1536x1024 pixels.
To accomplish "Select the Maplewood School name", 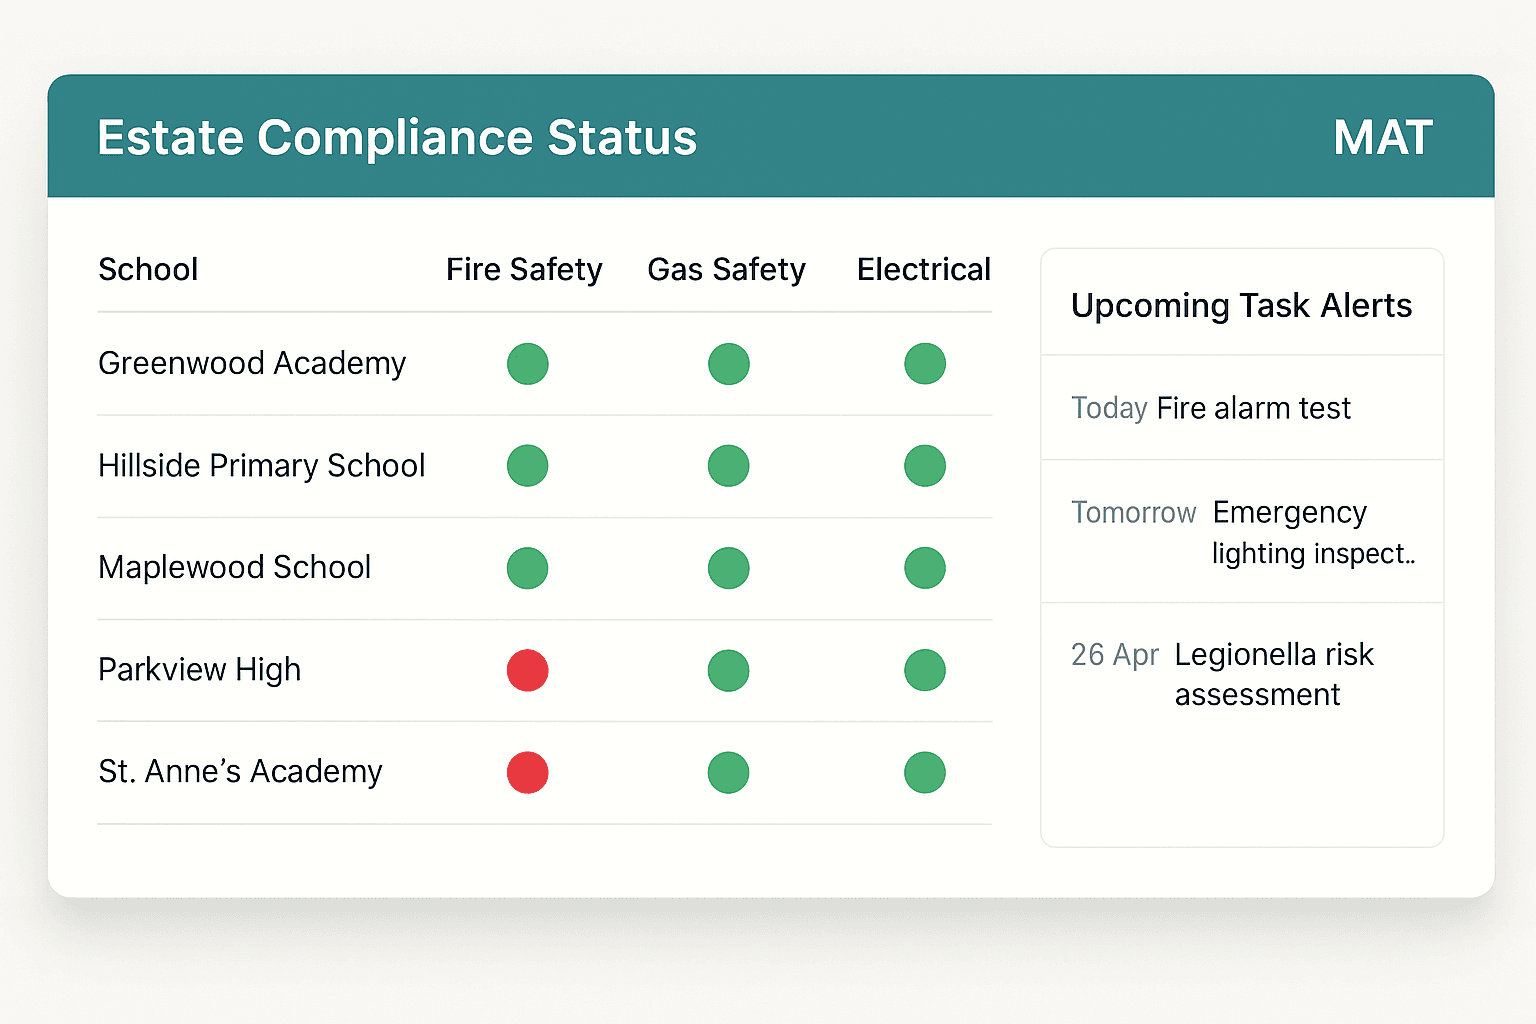I will (235, 567).
